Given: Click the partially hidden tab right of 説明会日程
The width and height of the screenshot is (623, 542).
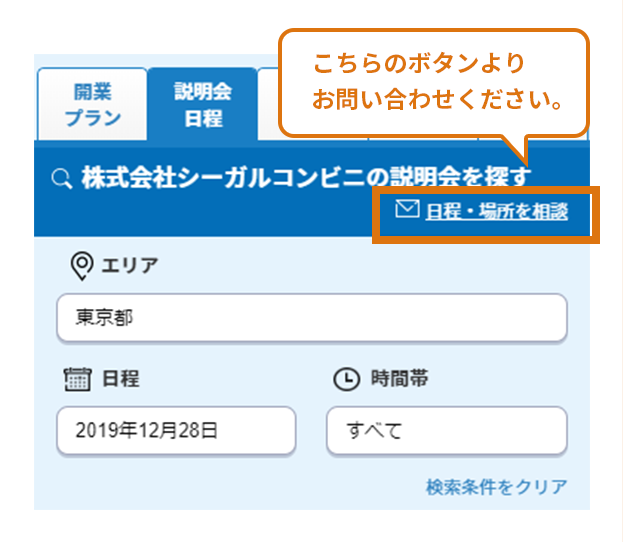Looking at the screenshot, I should coord(267,104).
